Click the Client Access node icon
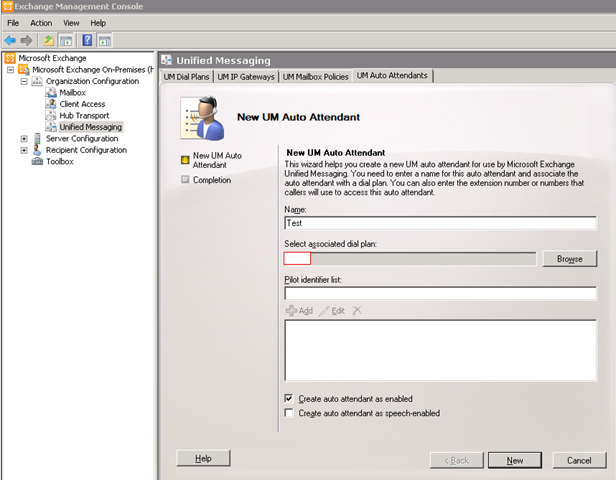This screenshot has height=480, width=616. point(51,104)
